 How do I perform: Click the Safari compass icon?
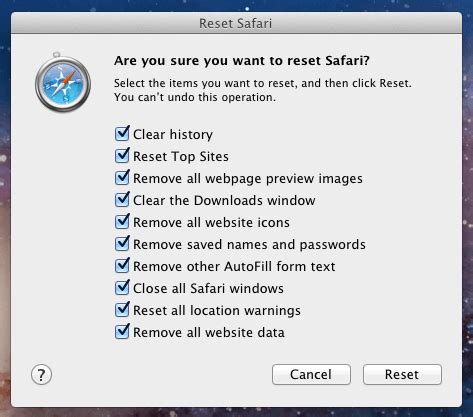63,83
